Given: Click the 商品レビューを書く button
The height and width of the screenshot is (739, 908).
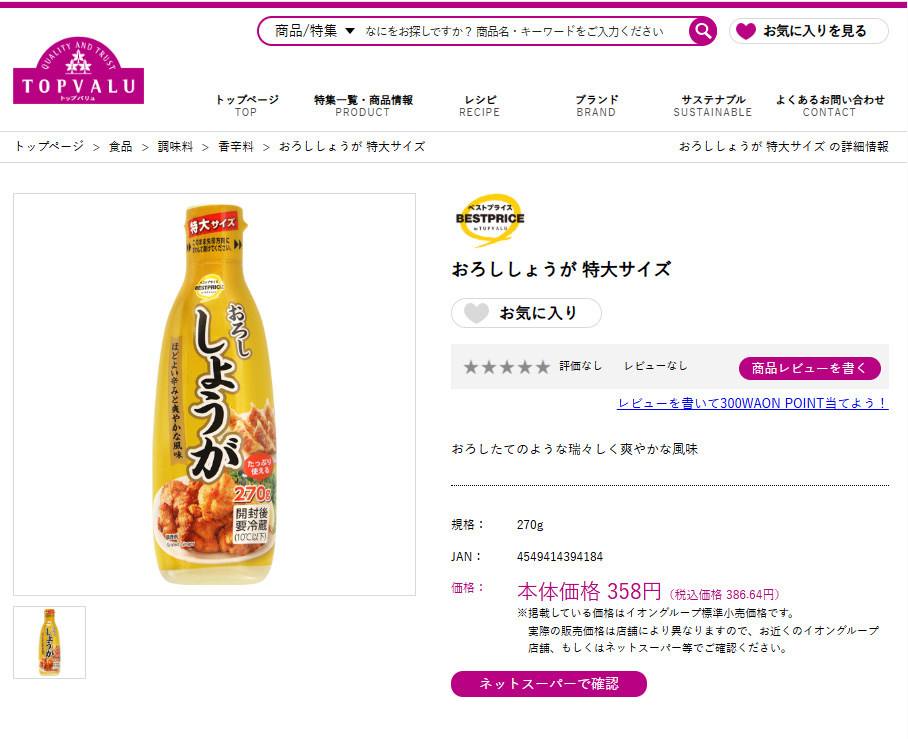Looking at the screenshot, I should point(810,368).
